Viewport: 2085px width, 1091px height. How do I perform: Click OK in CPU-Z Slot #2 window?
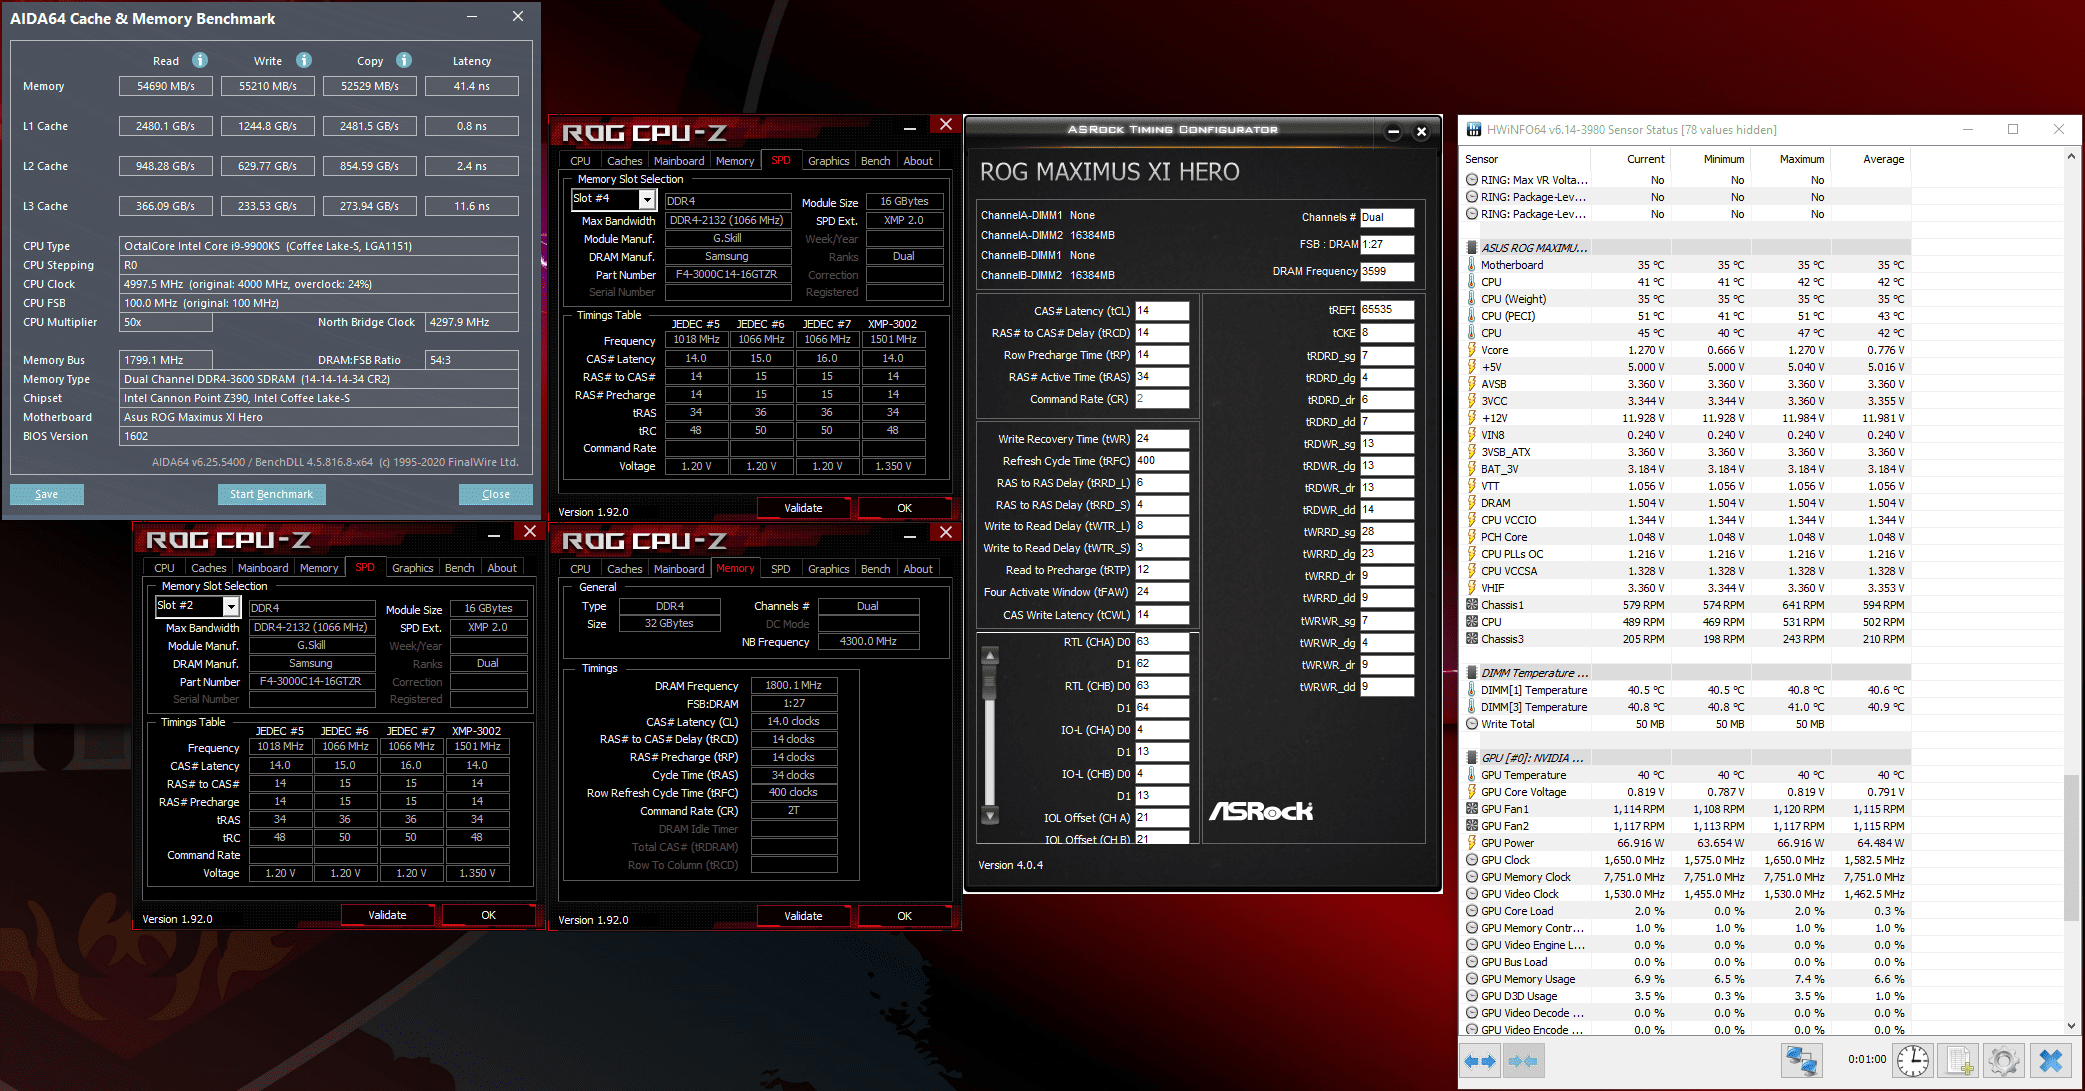click(x=488, y=915)
